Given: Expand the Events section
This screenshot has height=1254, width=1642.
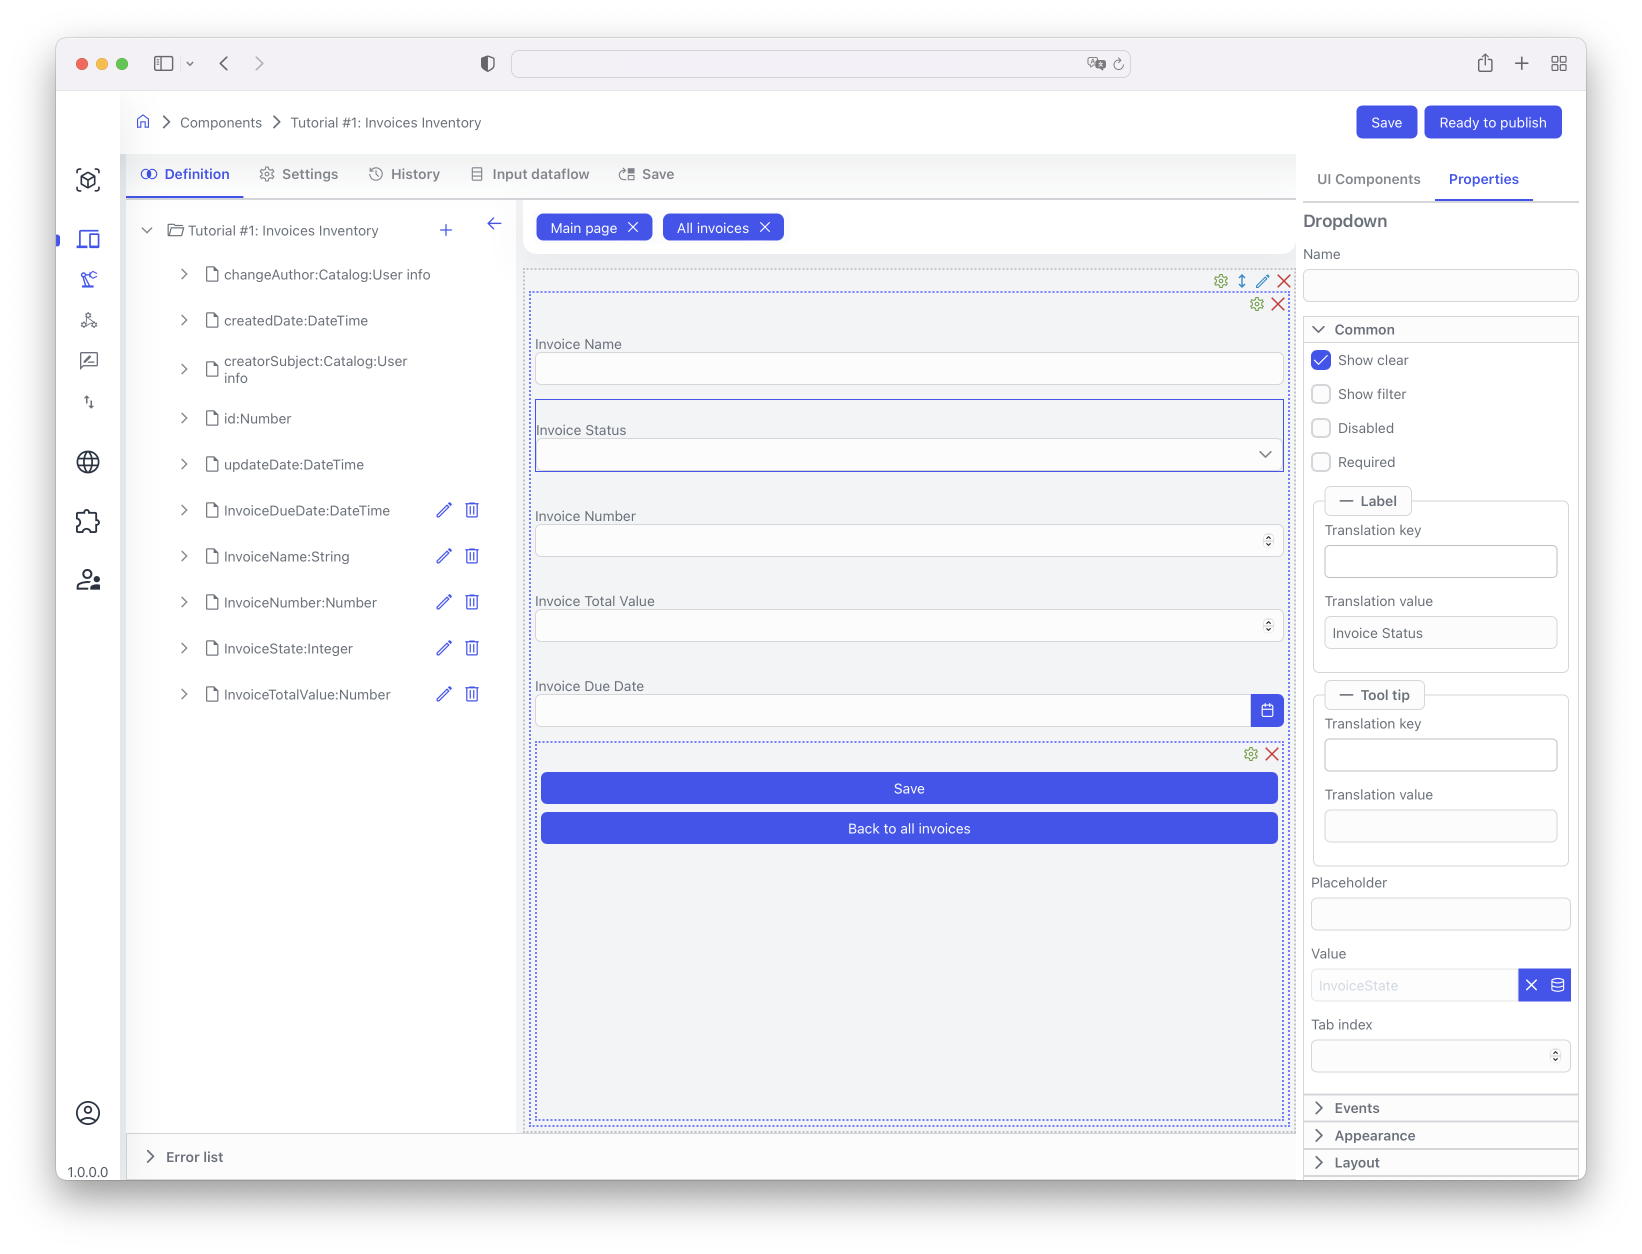Looking at the screenshot, I should [x=1356, y=1108].
